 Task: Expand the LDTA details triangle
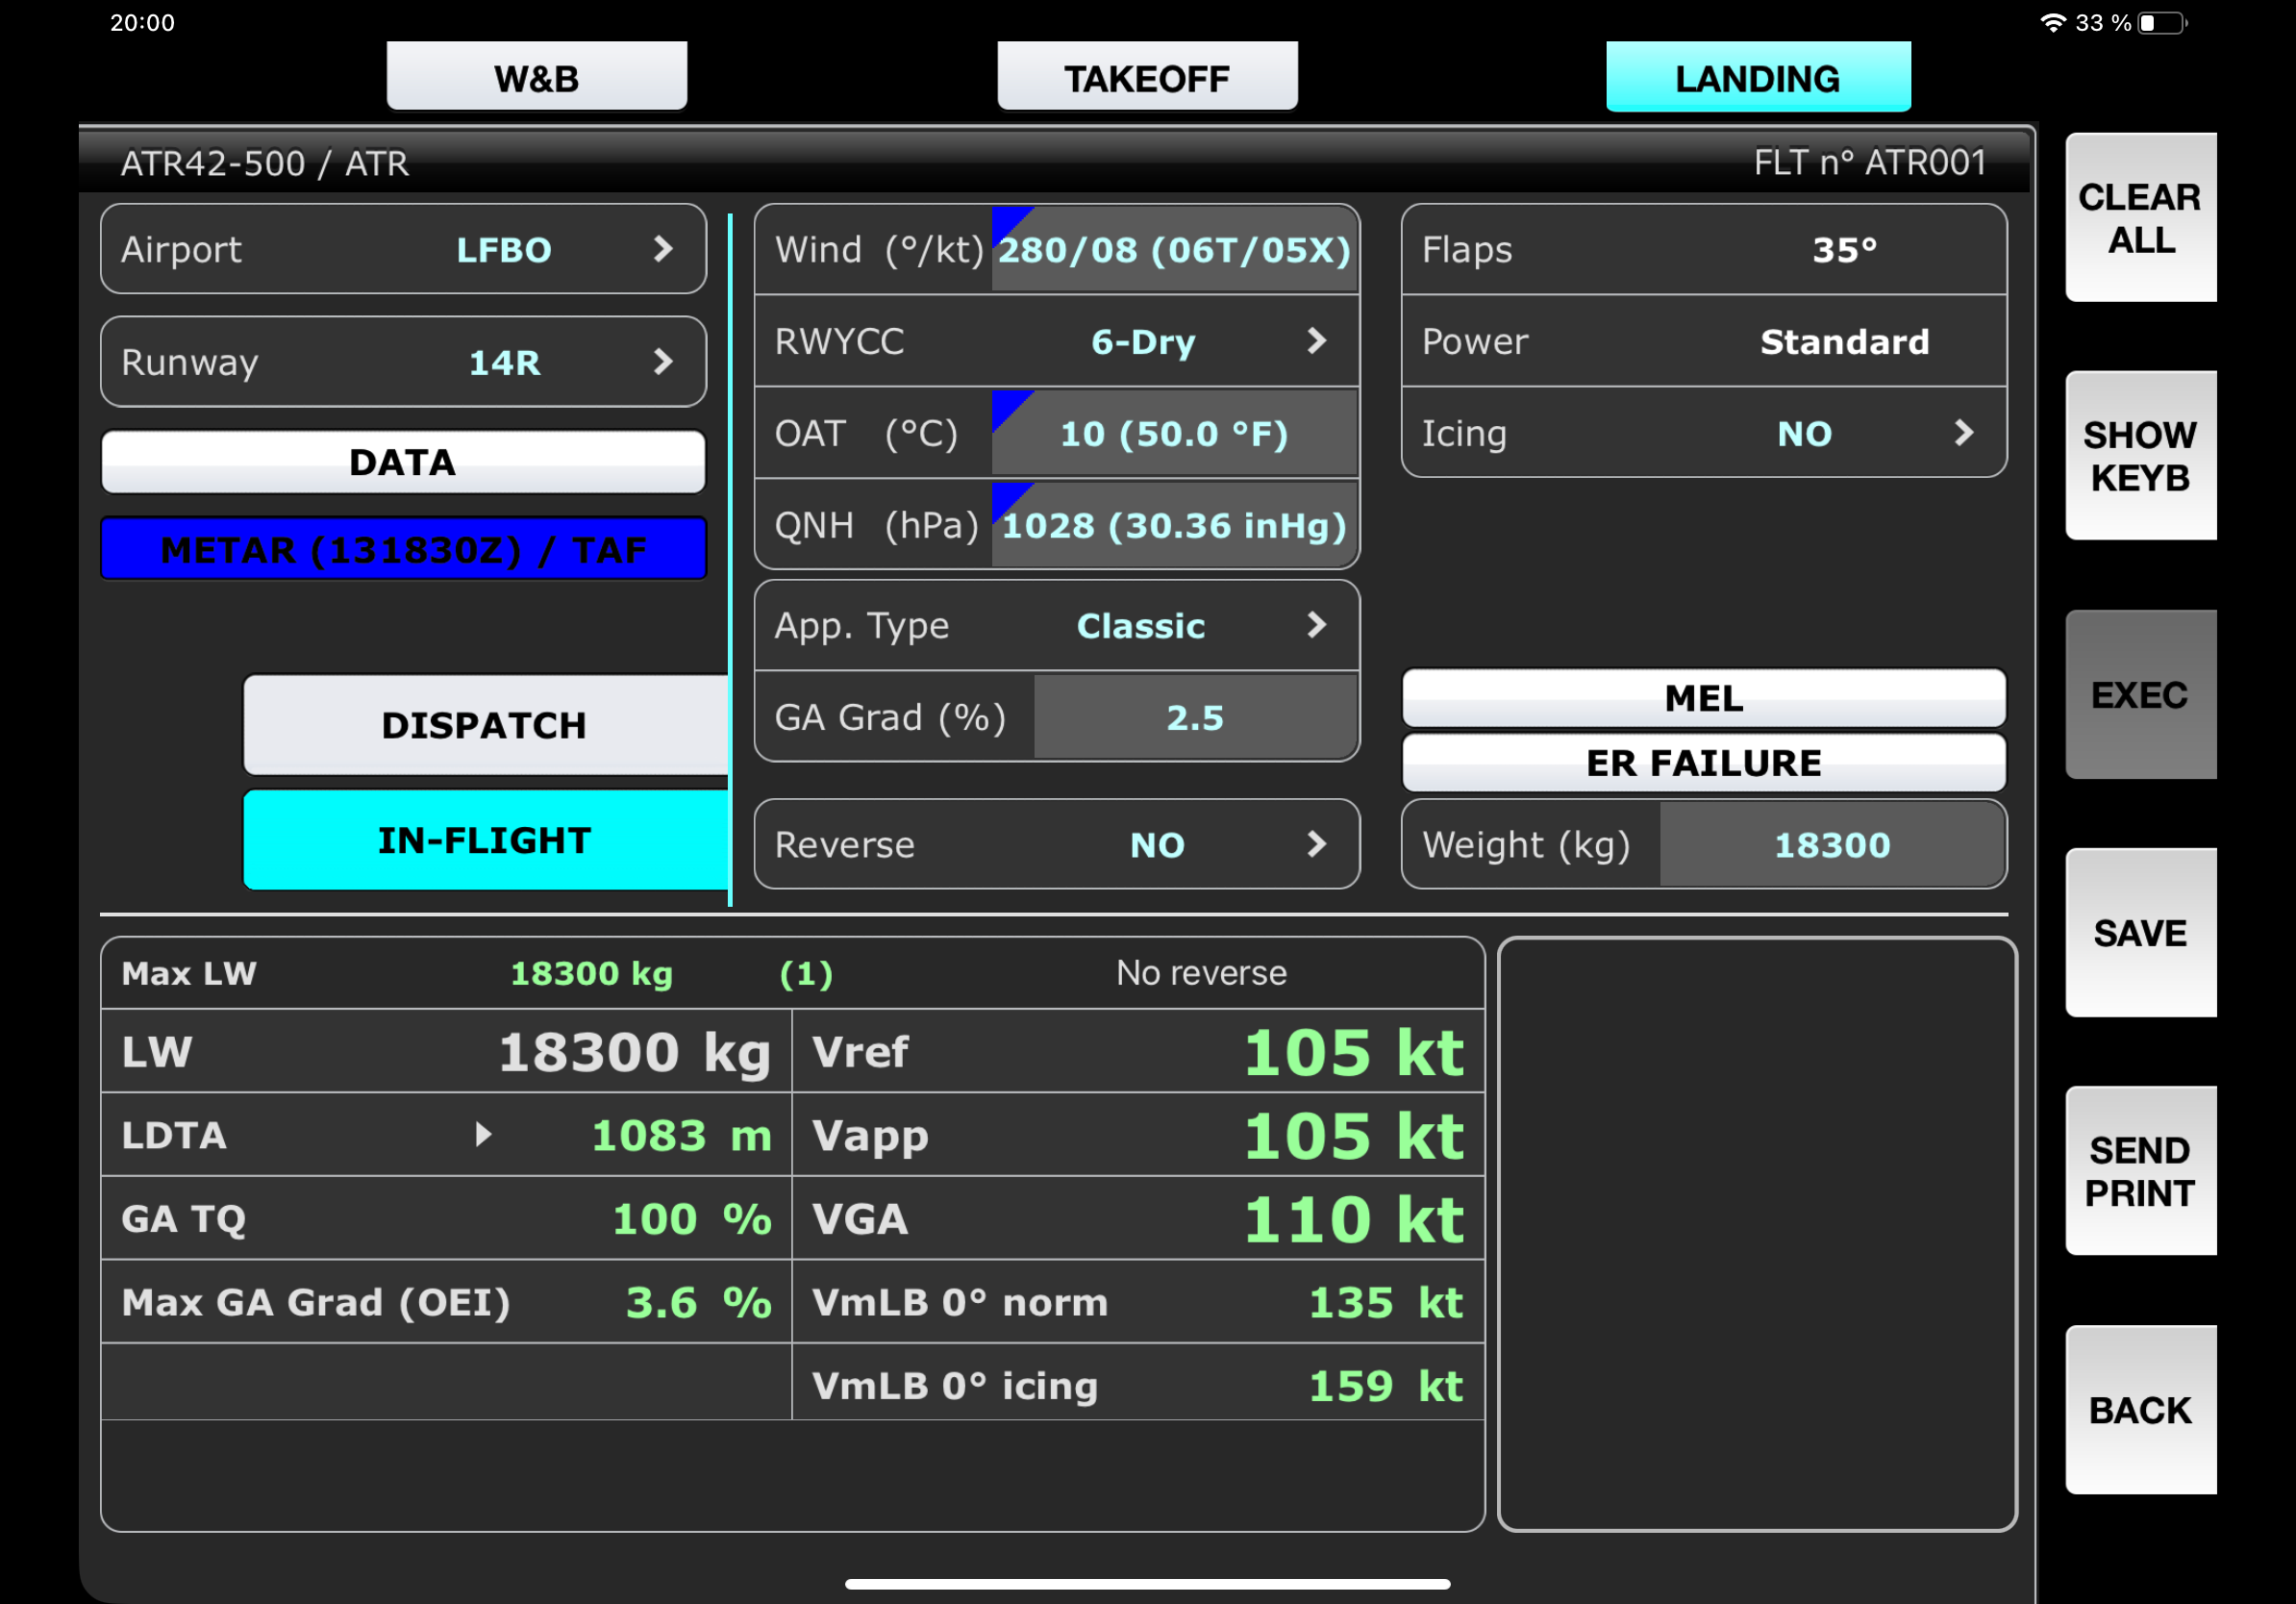pos(483,1134)
